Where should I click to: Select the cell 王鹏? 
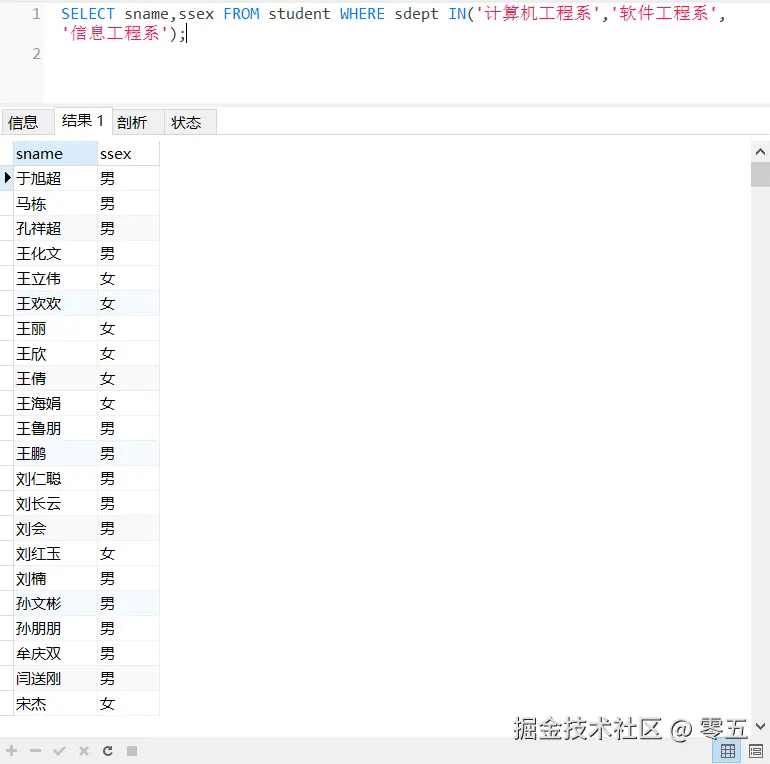[x=55, y=454]
